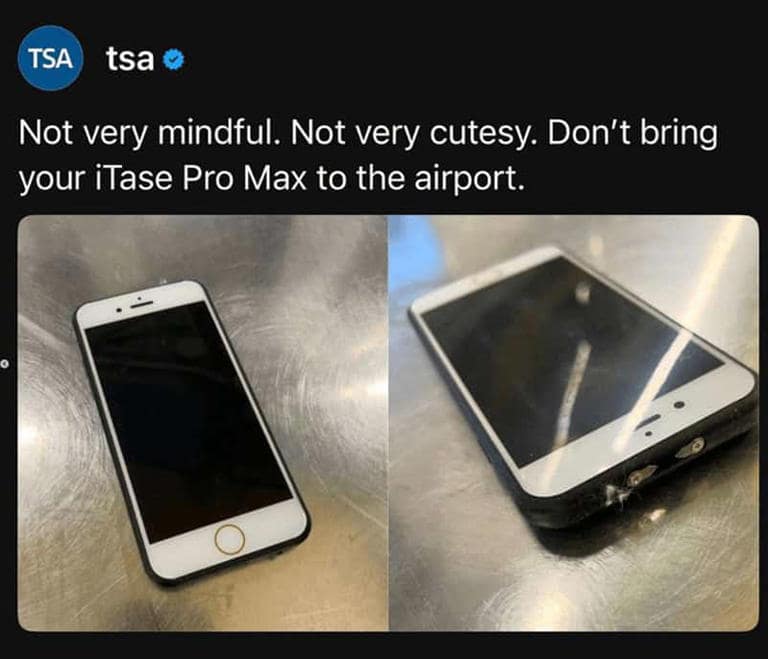
Task: Open the tsa username link
Action: click(130, 58)
